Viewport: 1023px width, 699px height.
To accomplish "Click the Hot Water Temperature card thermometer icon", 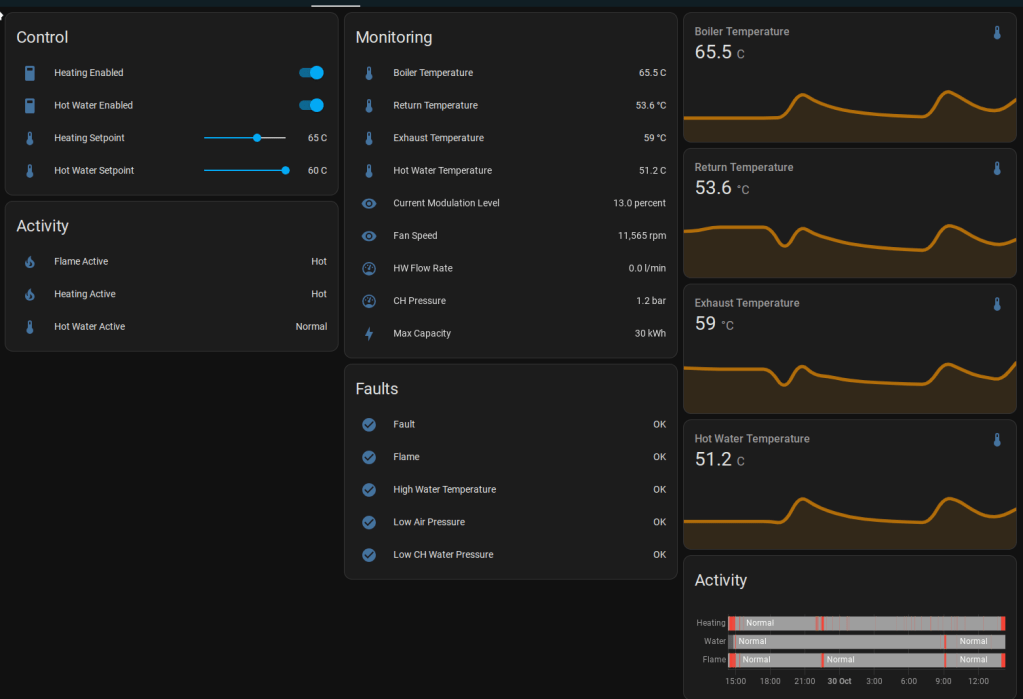I will (x=996, y=440).
